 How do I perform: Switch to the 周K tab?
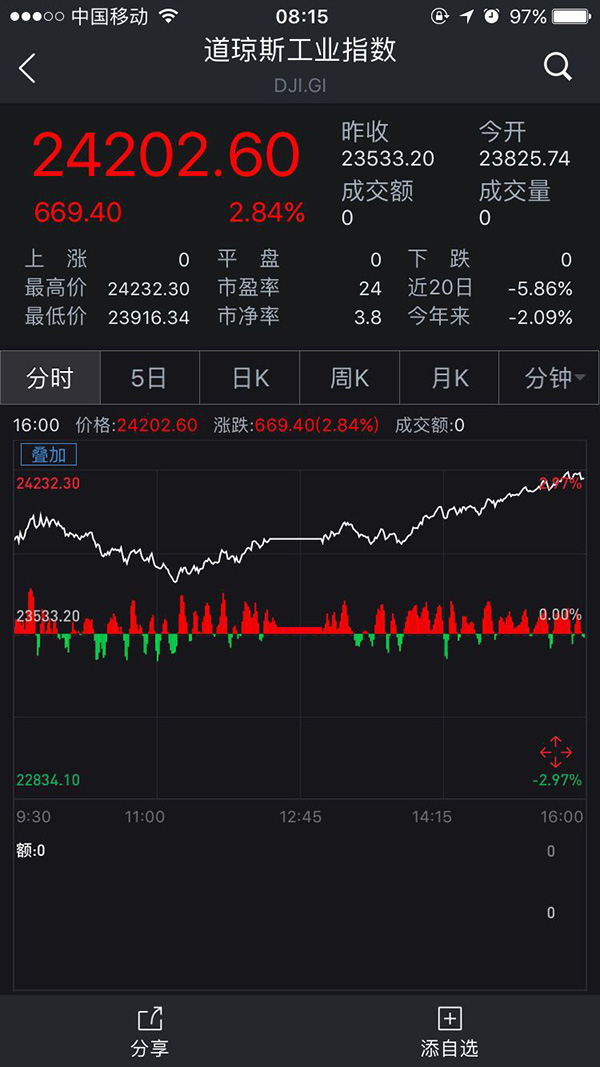(350, 378)
